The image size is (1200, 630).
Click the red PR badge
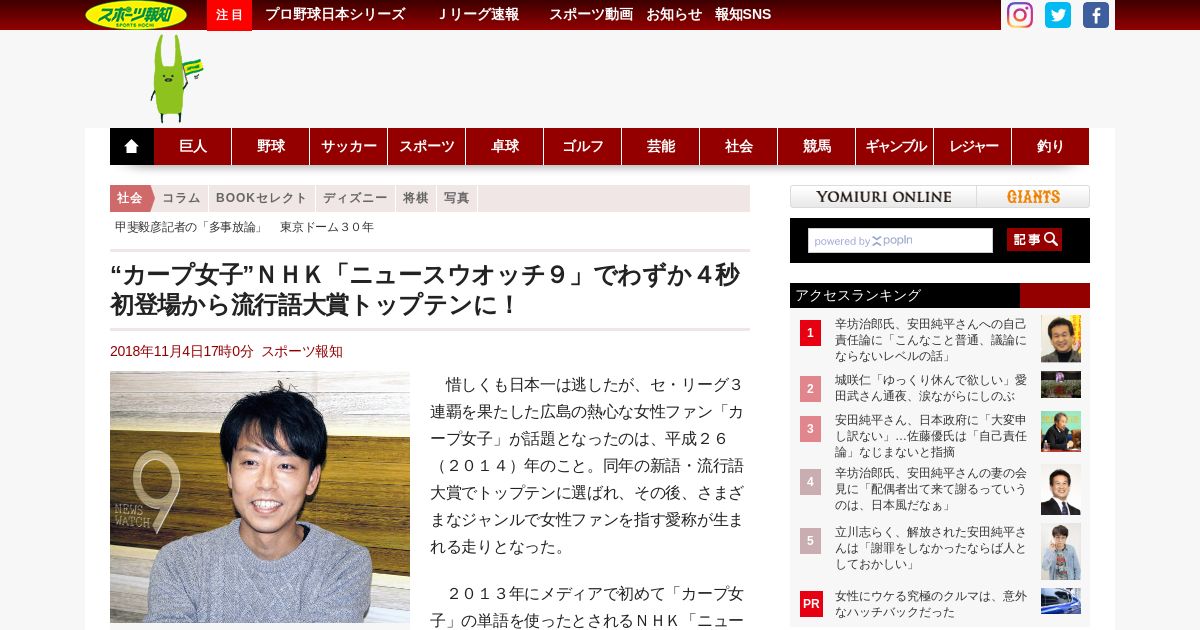811,604
